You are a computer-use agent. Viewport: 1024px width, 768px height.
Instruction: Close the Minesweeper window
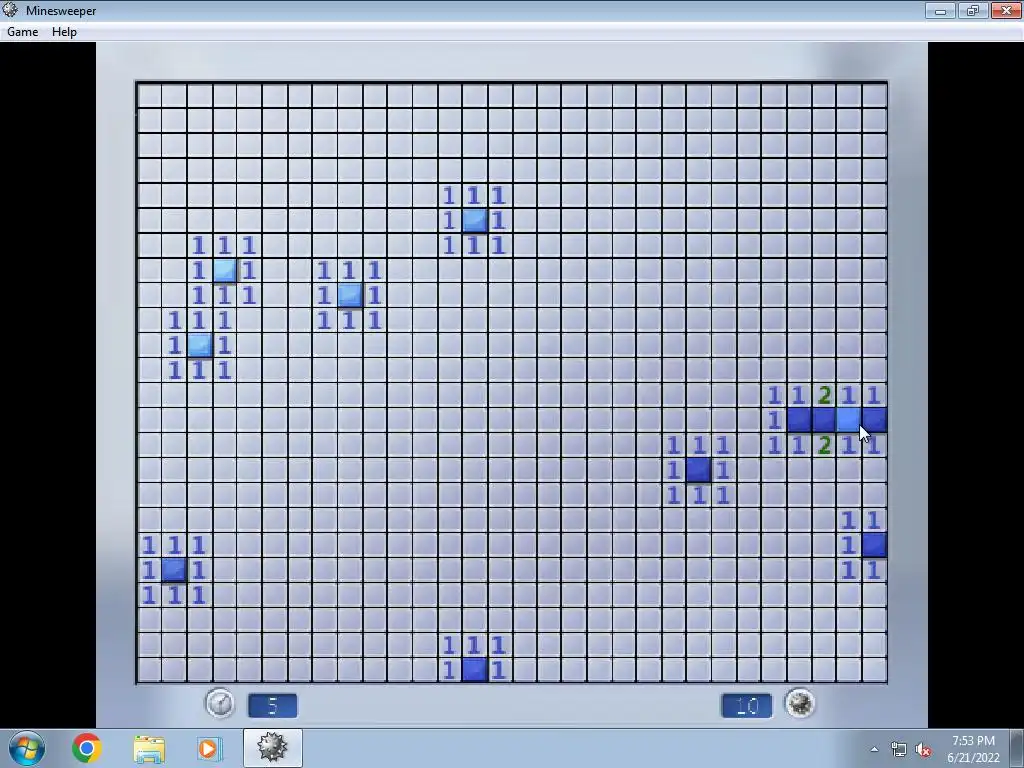pos(1006,10)
